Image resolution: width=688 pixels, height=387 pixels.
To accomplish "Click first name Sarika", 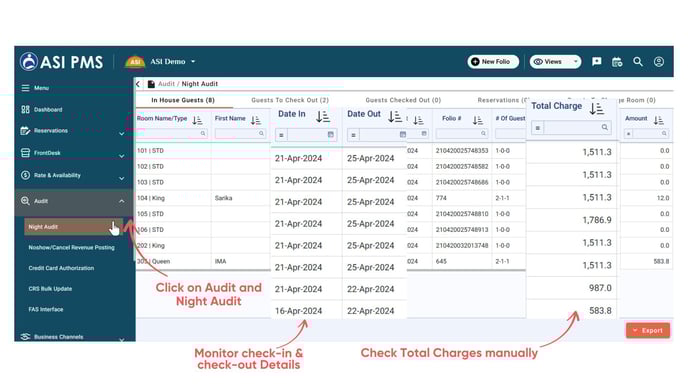I will pos(223,198).
